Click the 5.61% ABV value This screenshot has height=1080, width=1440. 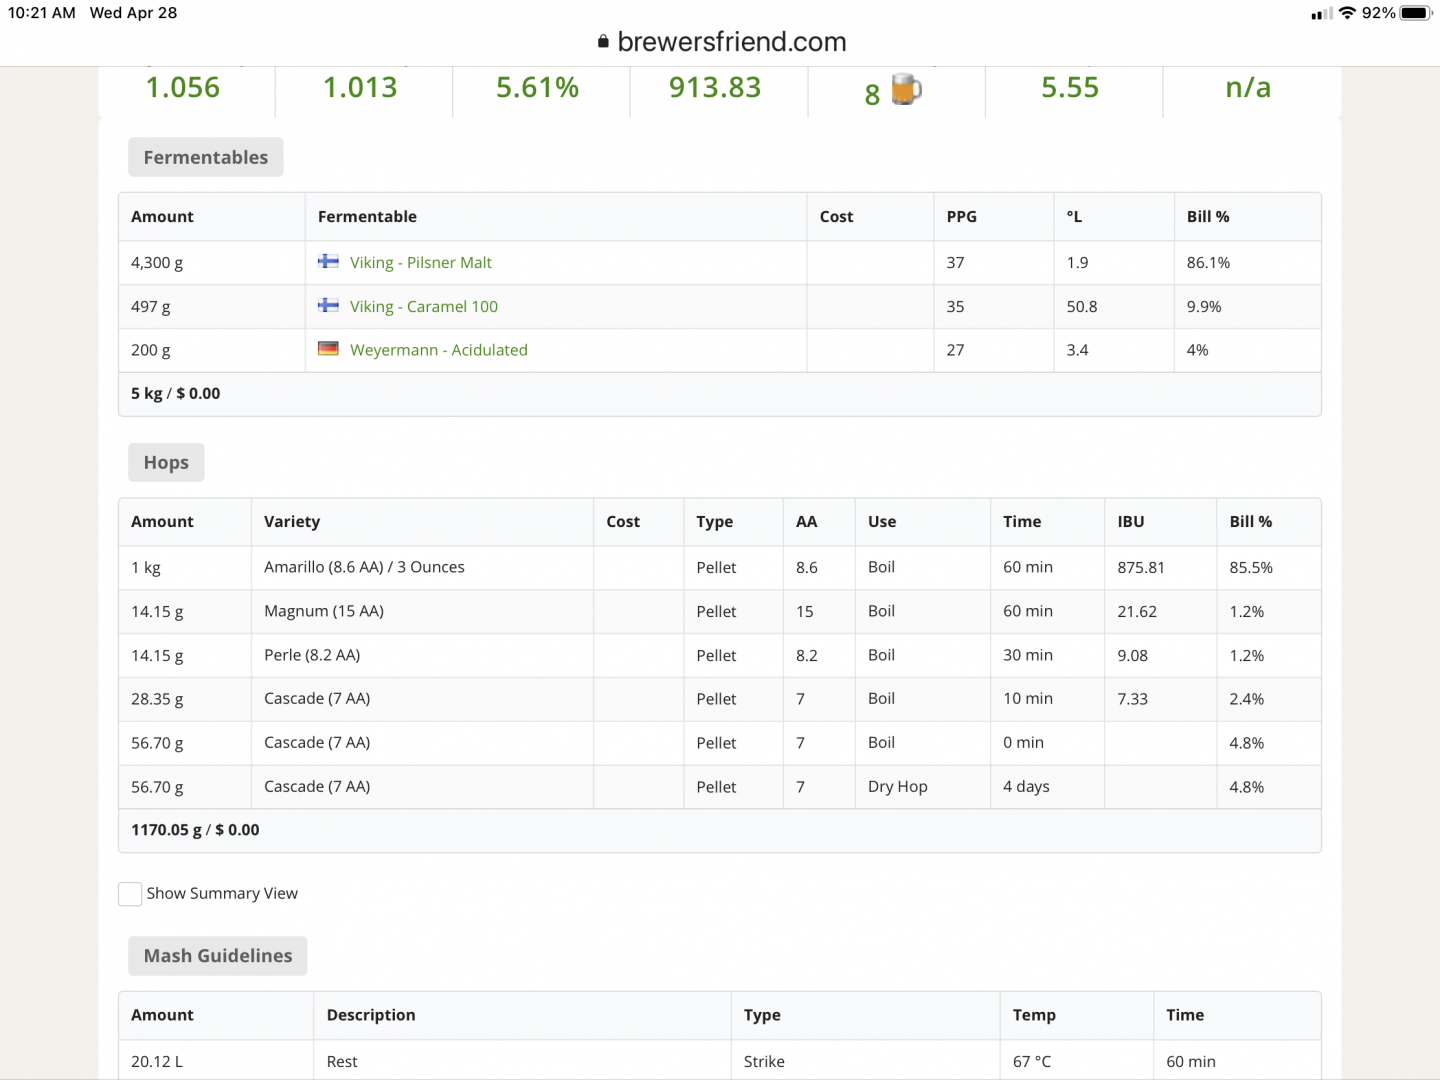[x=538, y=88]
